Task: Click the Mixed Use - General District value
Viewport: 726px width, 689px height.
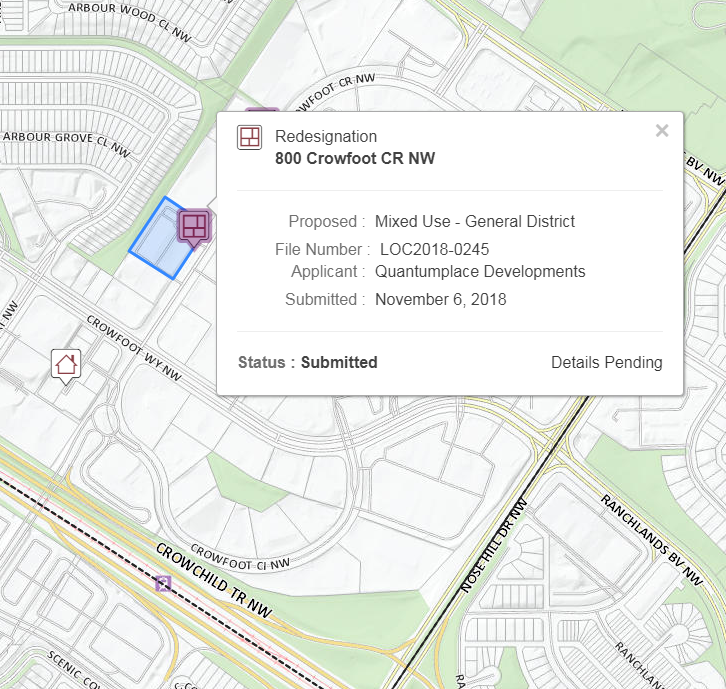Action: (x=475, y=221)
